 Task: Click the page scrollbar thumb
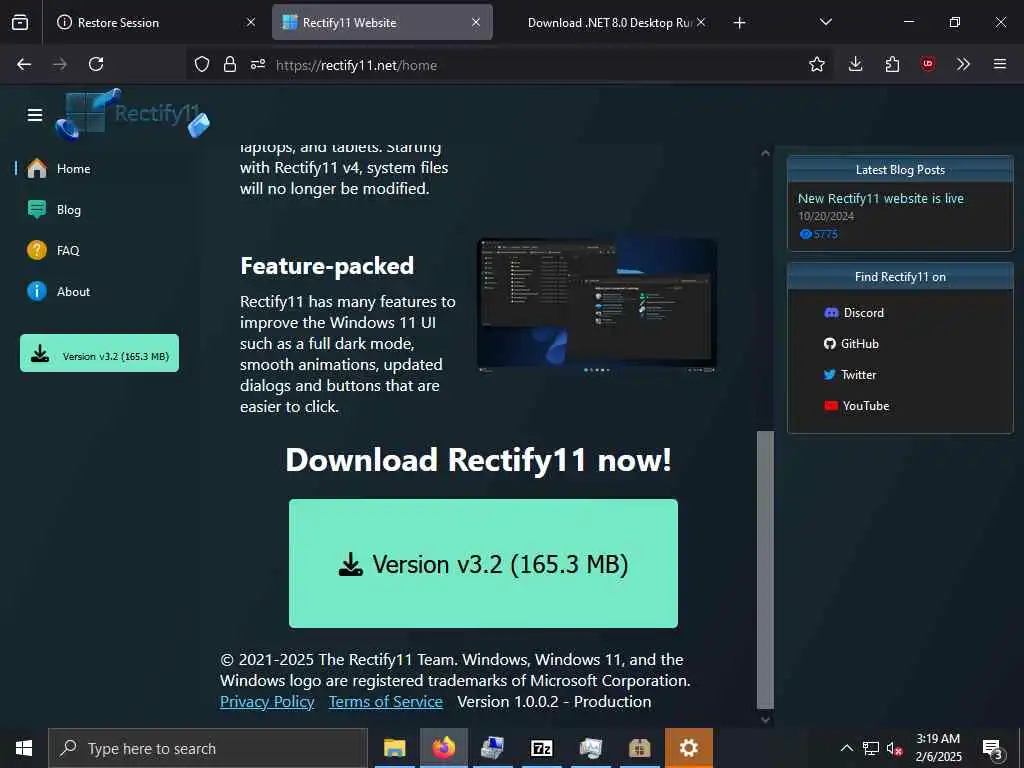[765, 569]
